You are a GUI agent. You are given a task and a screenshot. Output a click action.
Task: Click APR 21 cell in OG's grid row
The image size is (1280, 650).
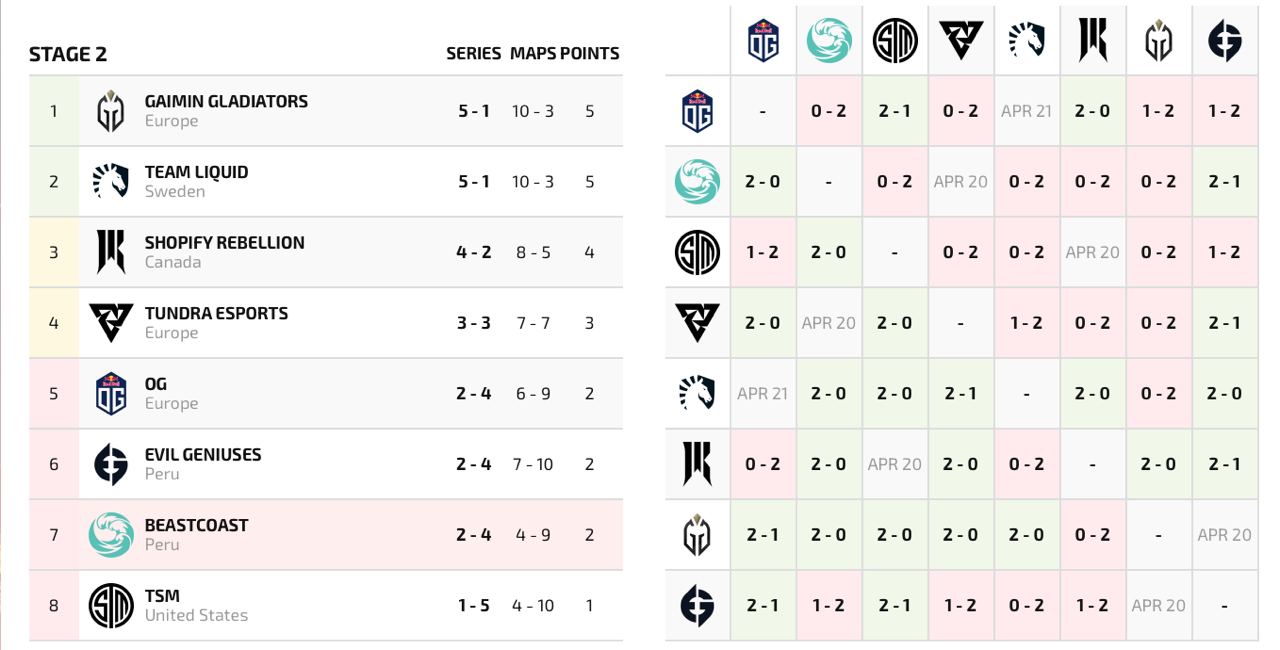point(1026,111)
